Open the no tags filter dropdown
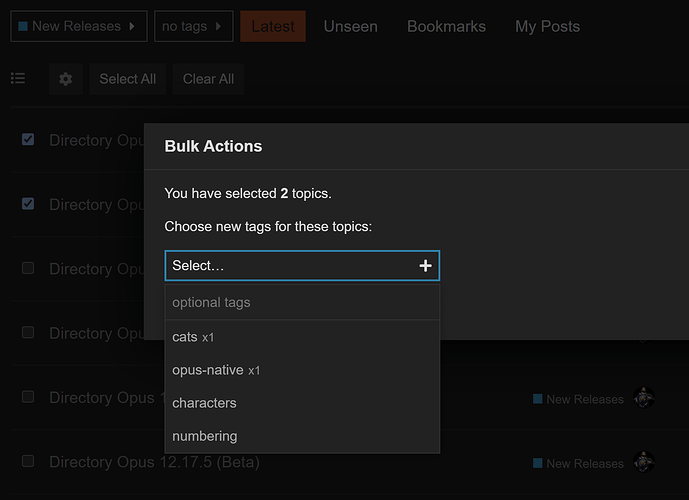 pos(193,26)
